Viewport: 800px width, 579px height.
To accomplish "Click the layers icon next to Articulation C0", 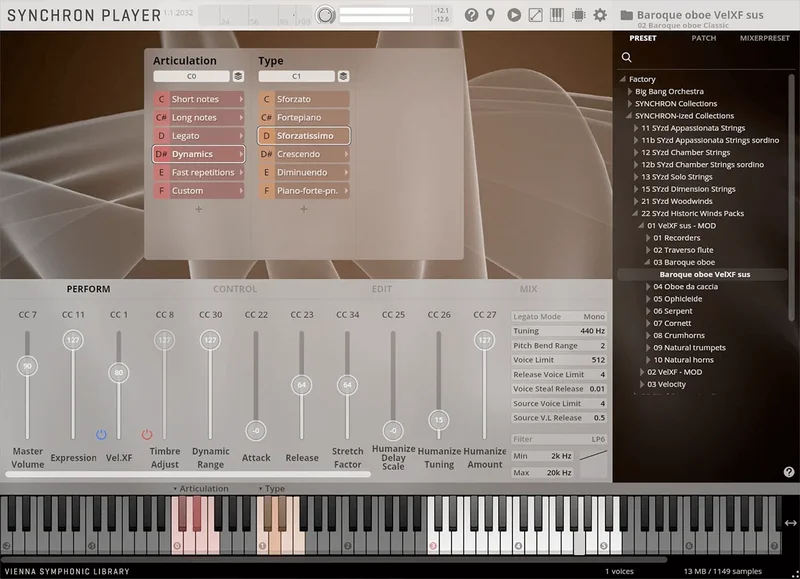I will (x=238, y=76).
